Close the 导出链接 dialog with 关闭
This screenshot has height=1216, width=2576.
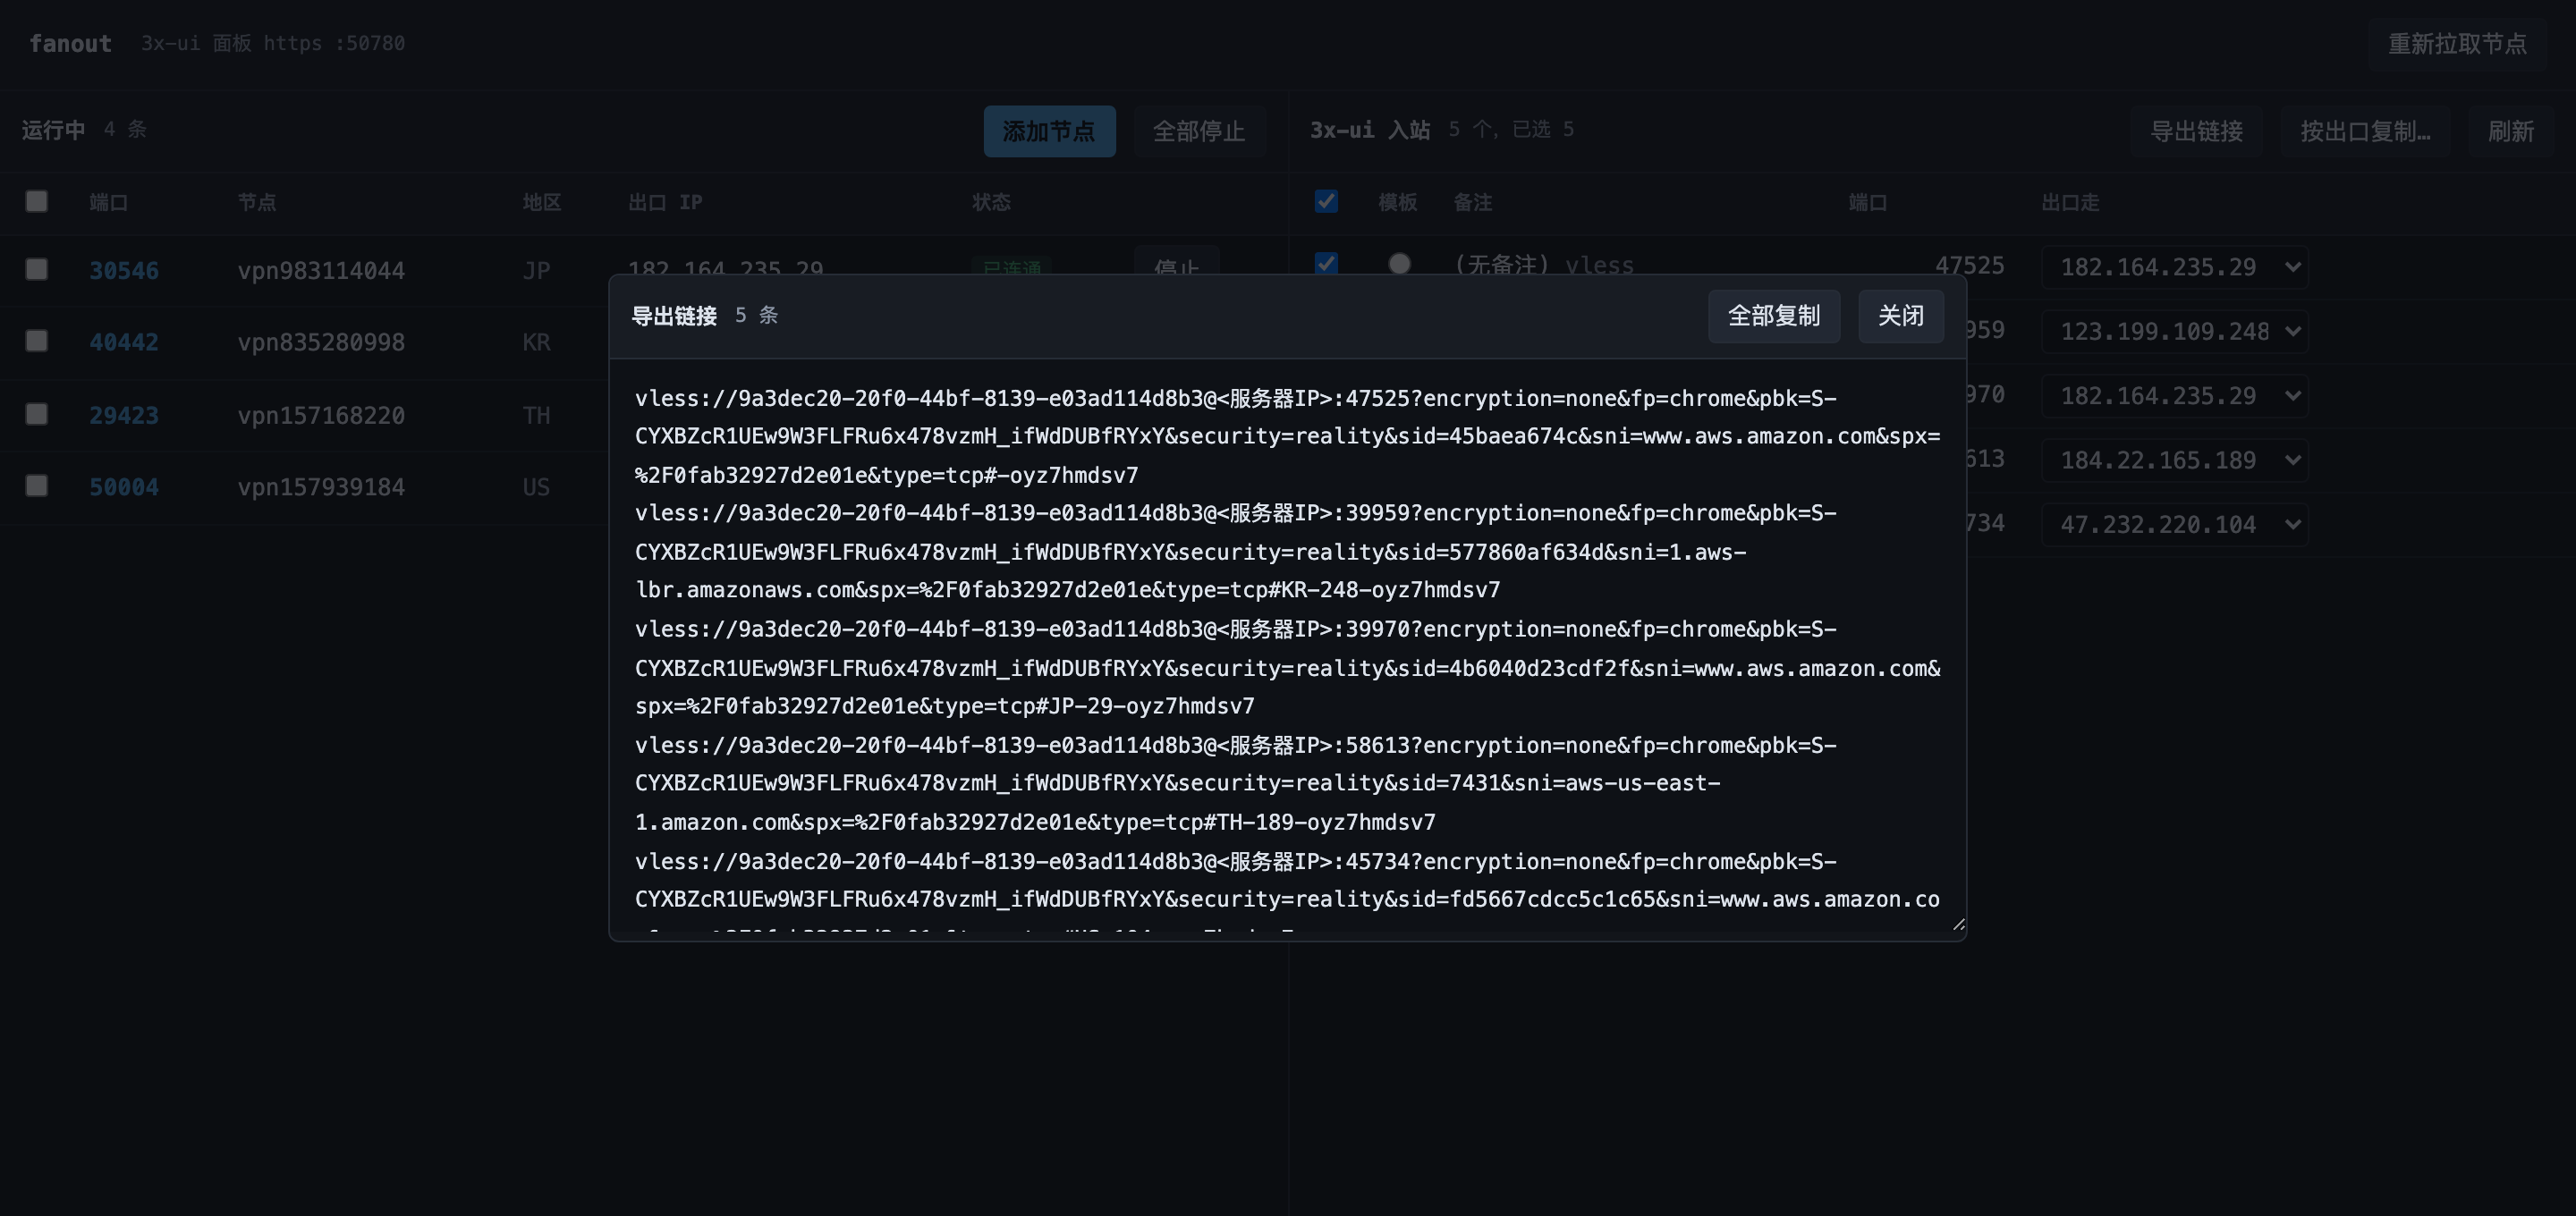tap(1900, 316)
